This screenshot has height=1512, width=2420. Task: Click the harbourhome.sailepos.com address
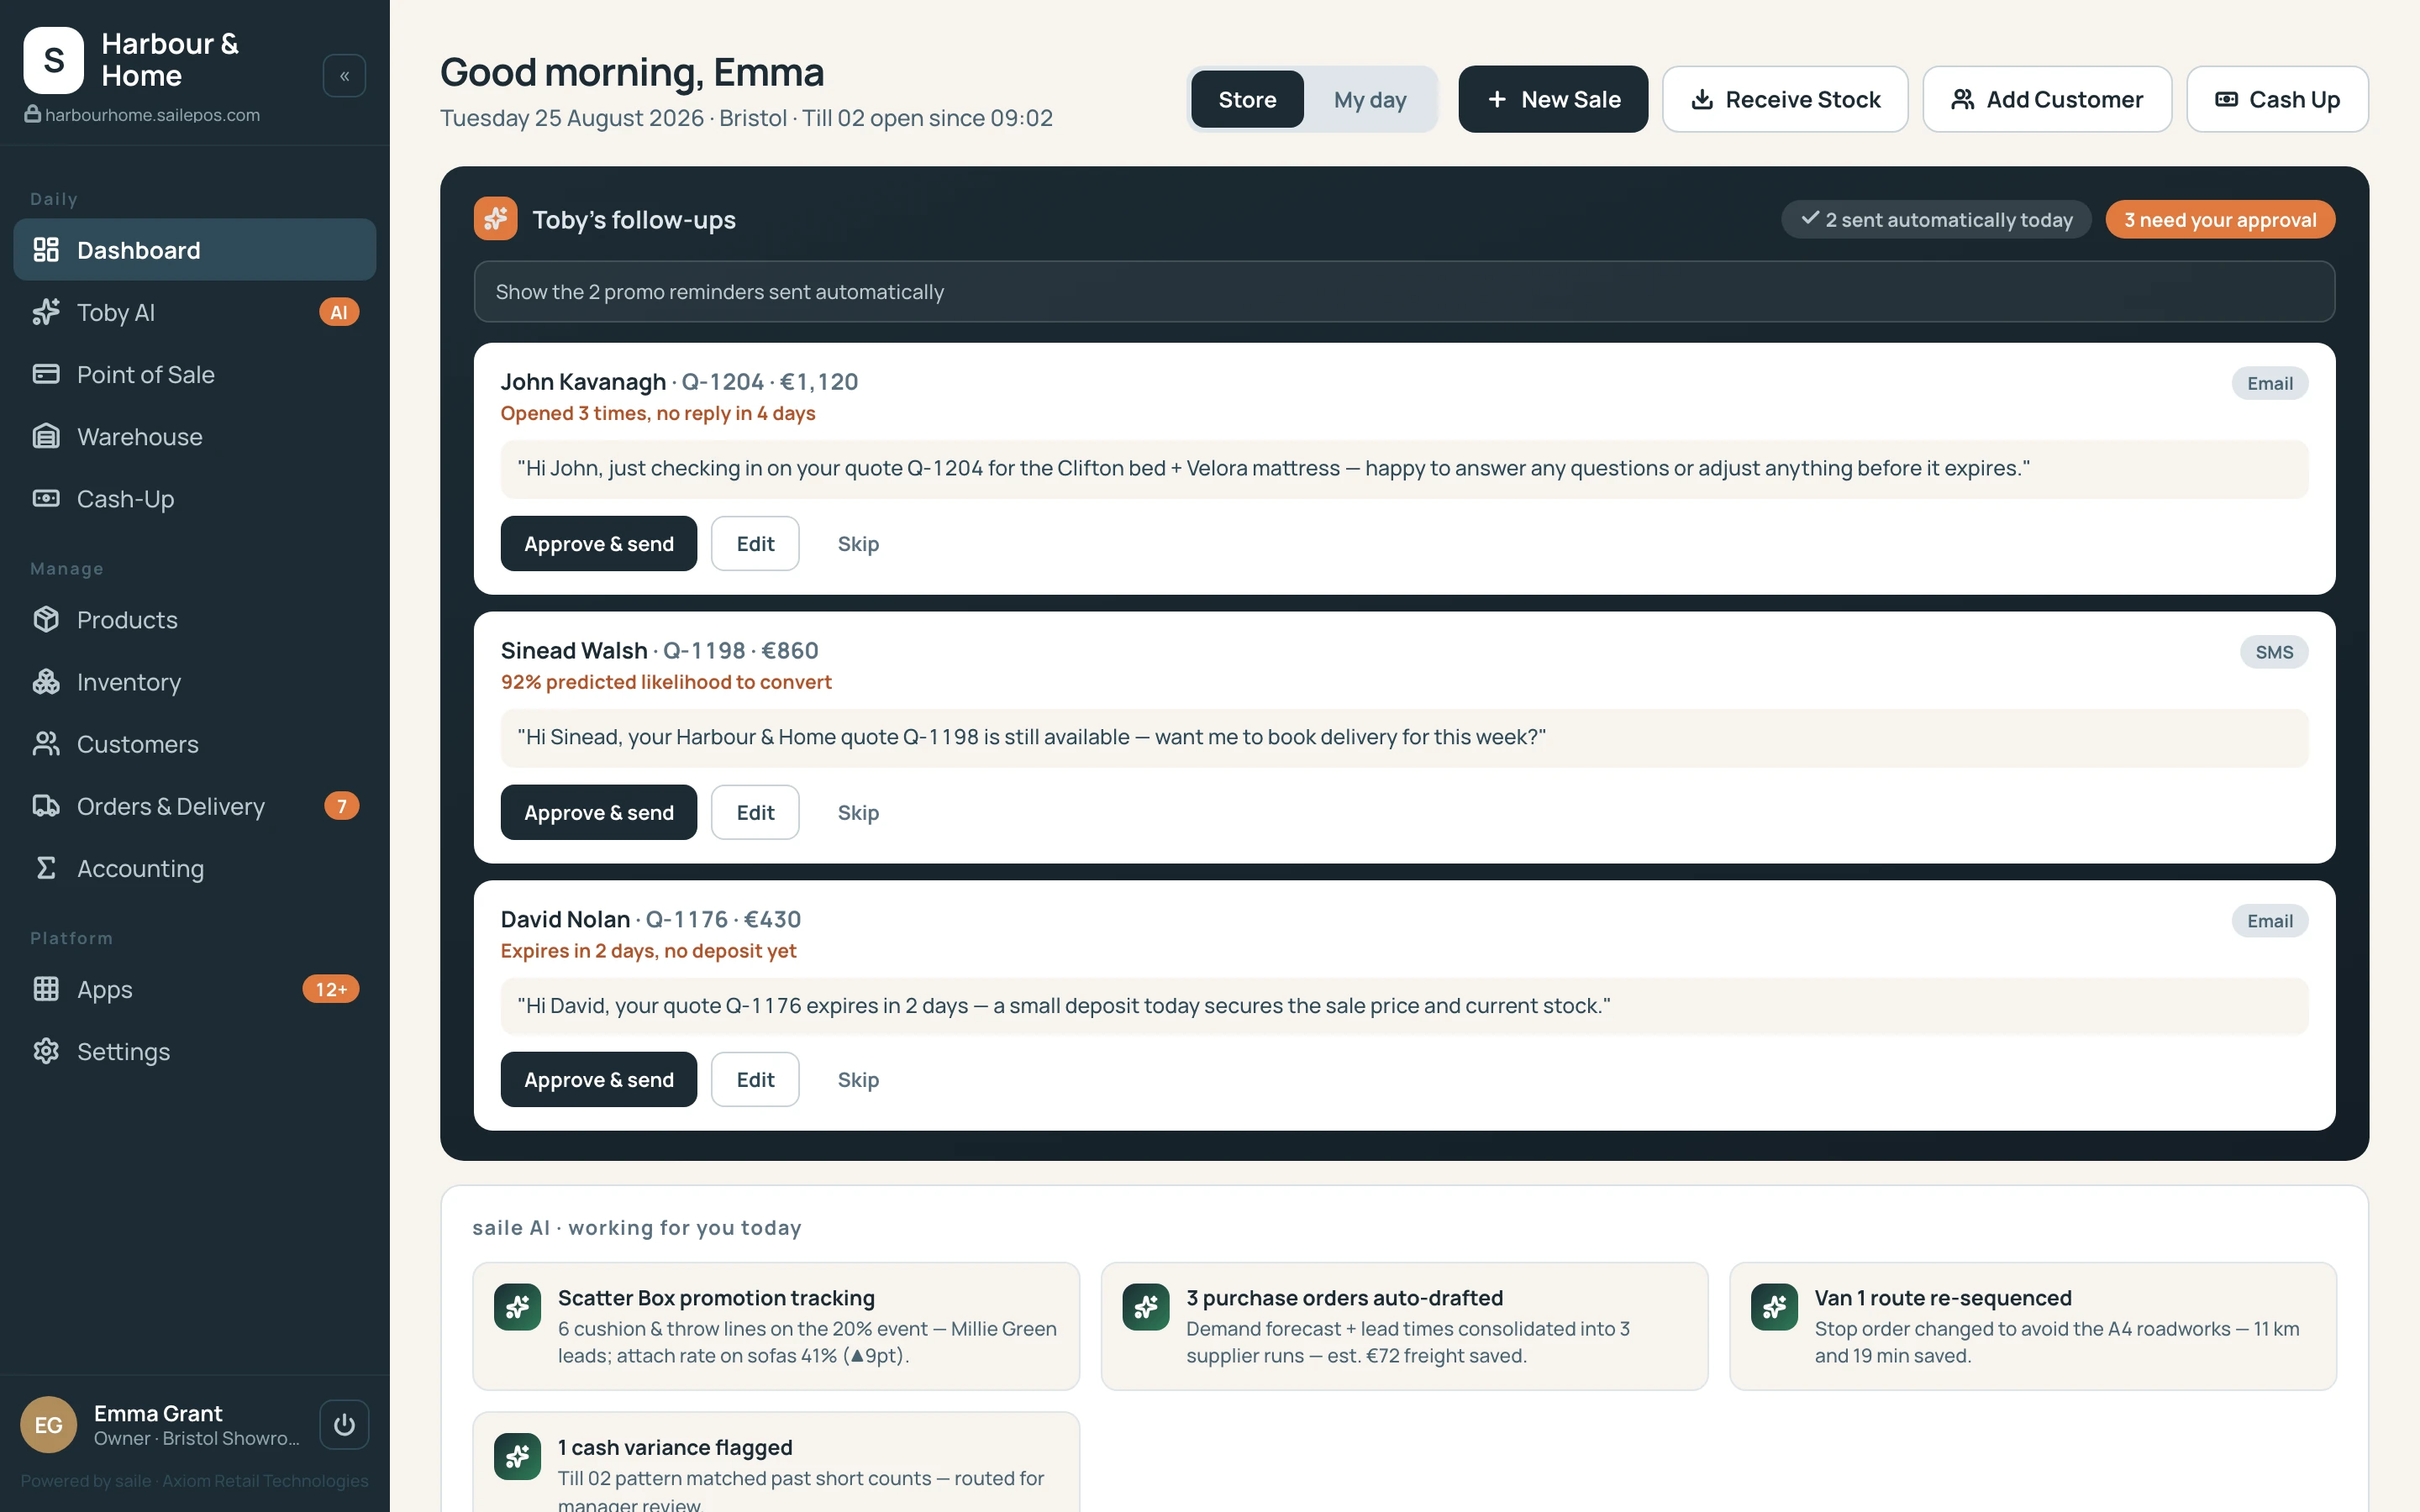[152, 115]
